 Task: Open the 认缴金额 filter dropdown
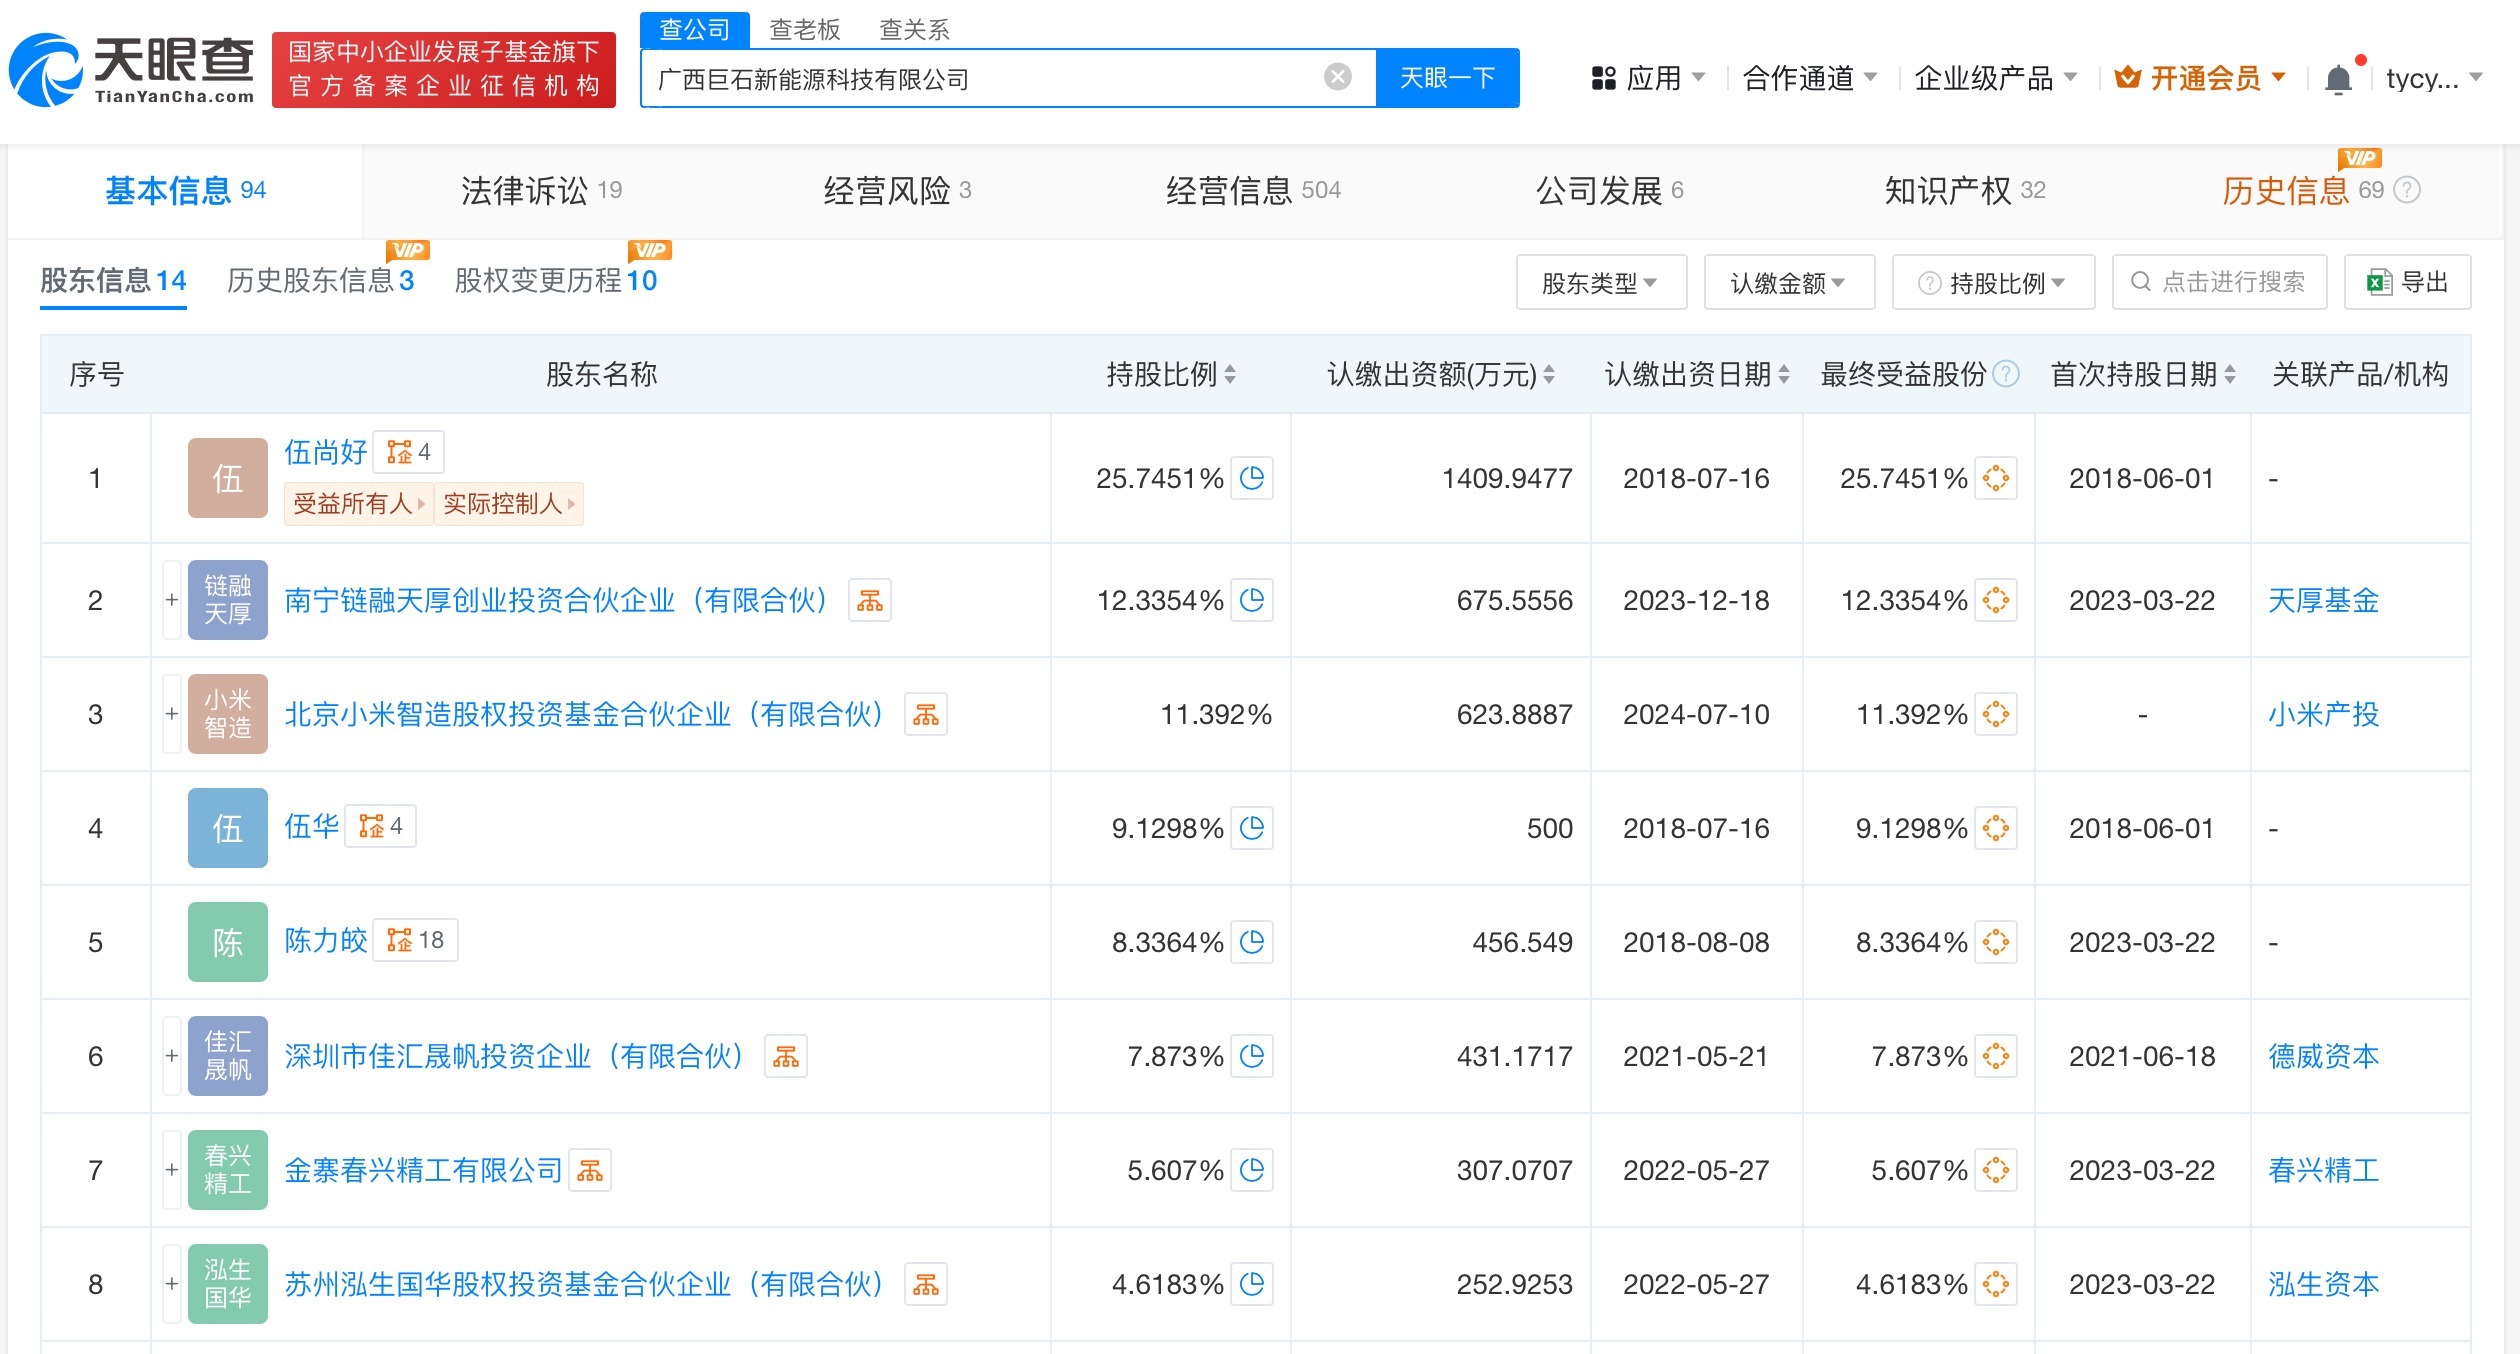coord(1788,282)
